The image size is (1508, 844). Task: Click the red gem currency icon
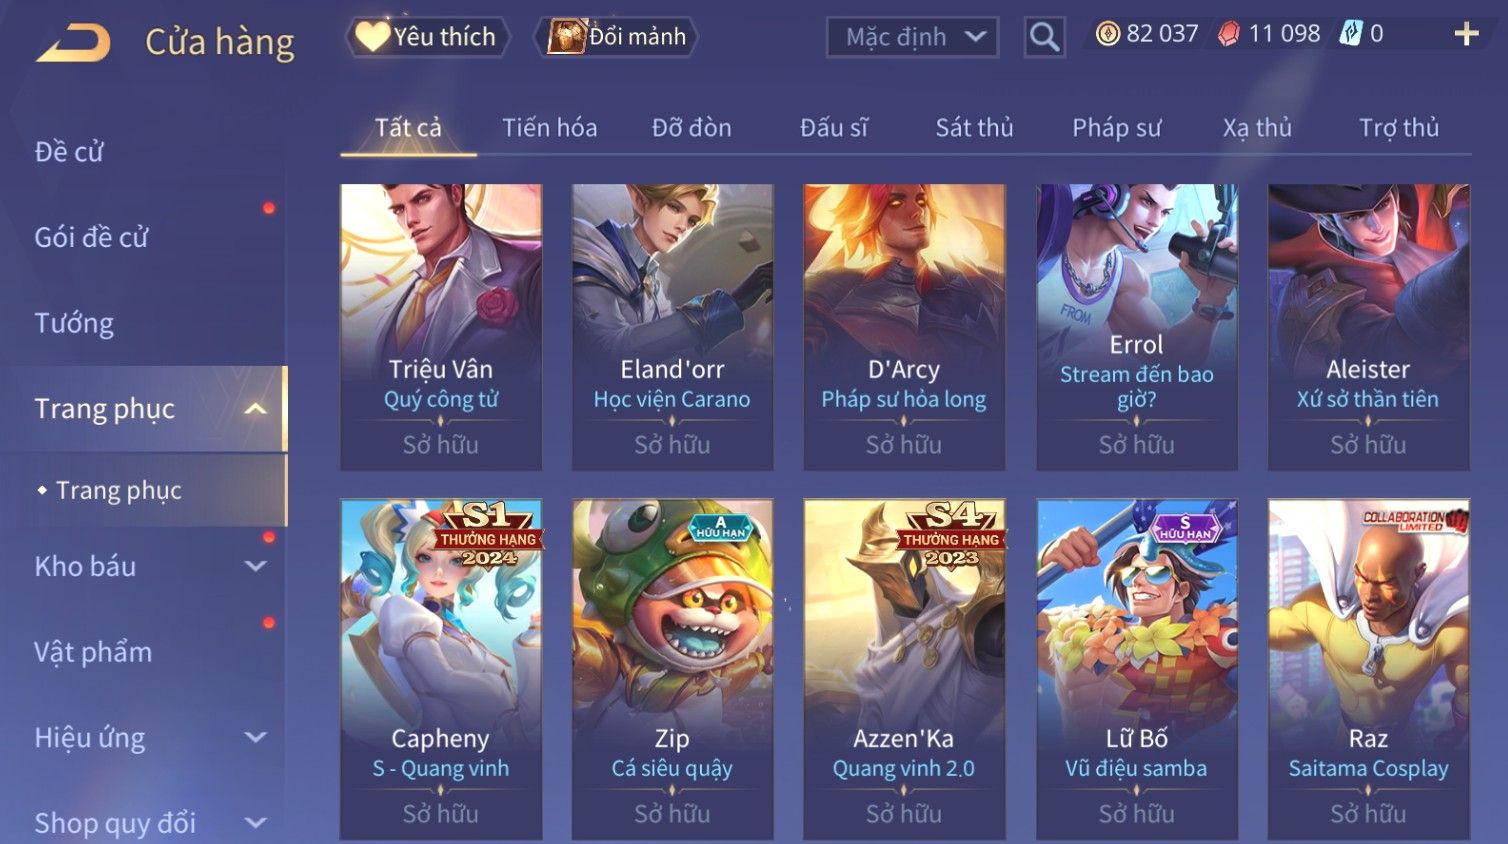click(x=1229, y=34)
